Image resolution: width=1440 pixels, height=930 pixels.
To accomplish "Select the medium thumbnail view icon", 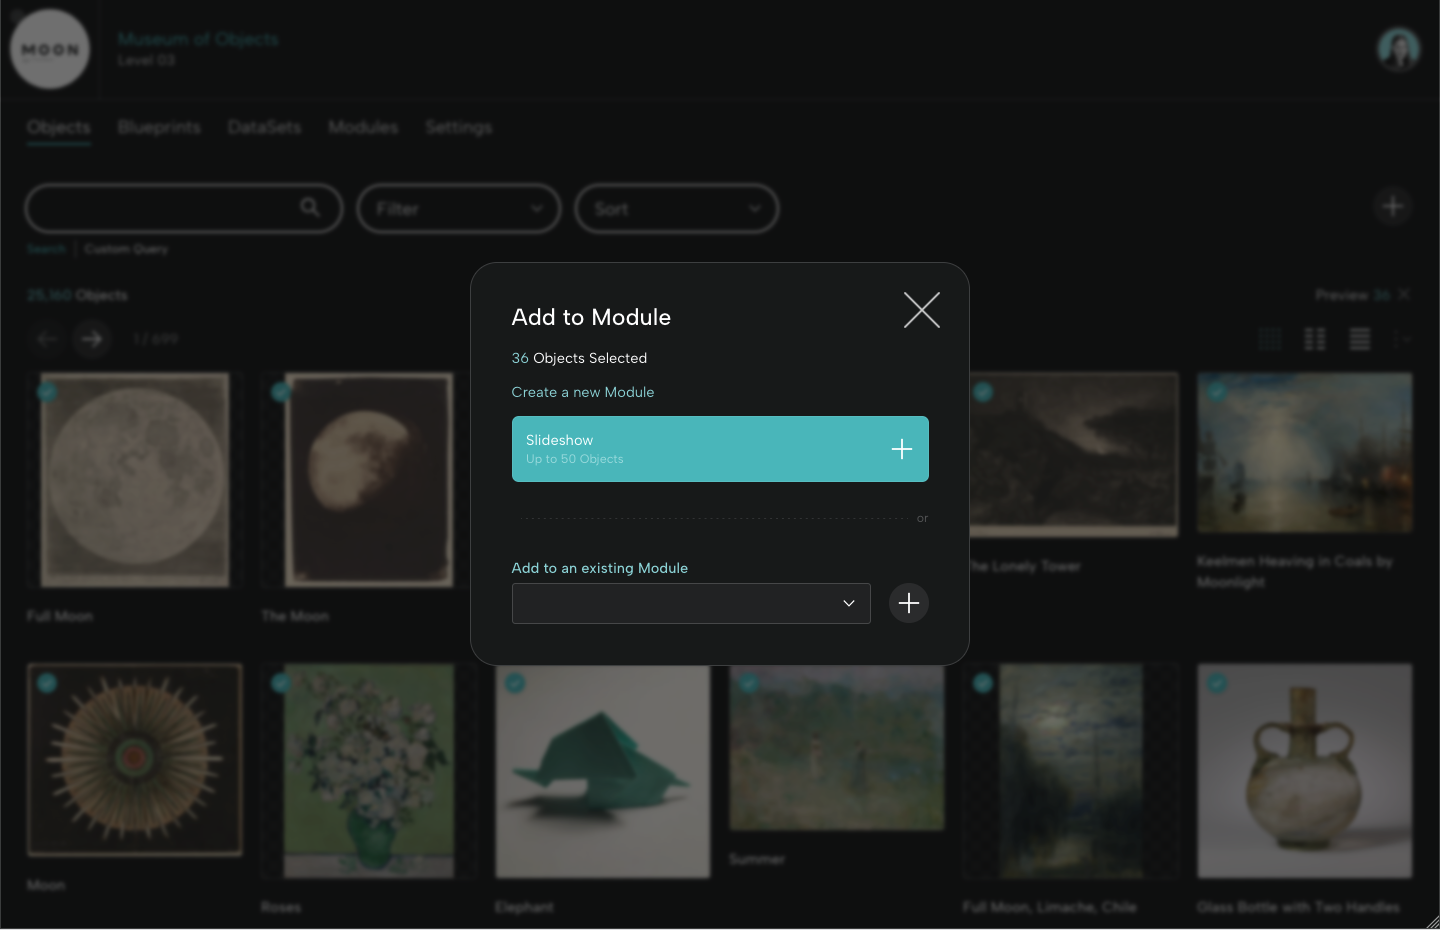I will coord(1314,339).
